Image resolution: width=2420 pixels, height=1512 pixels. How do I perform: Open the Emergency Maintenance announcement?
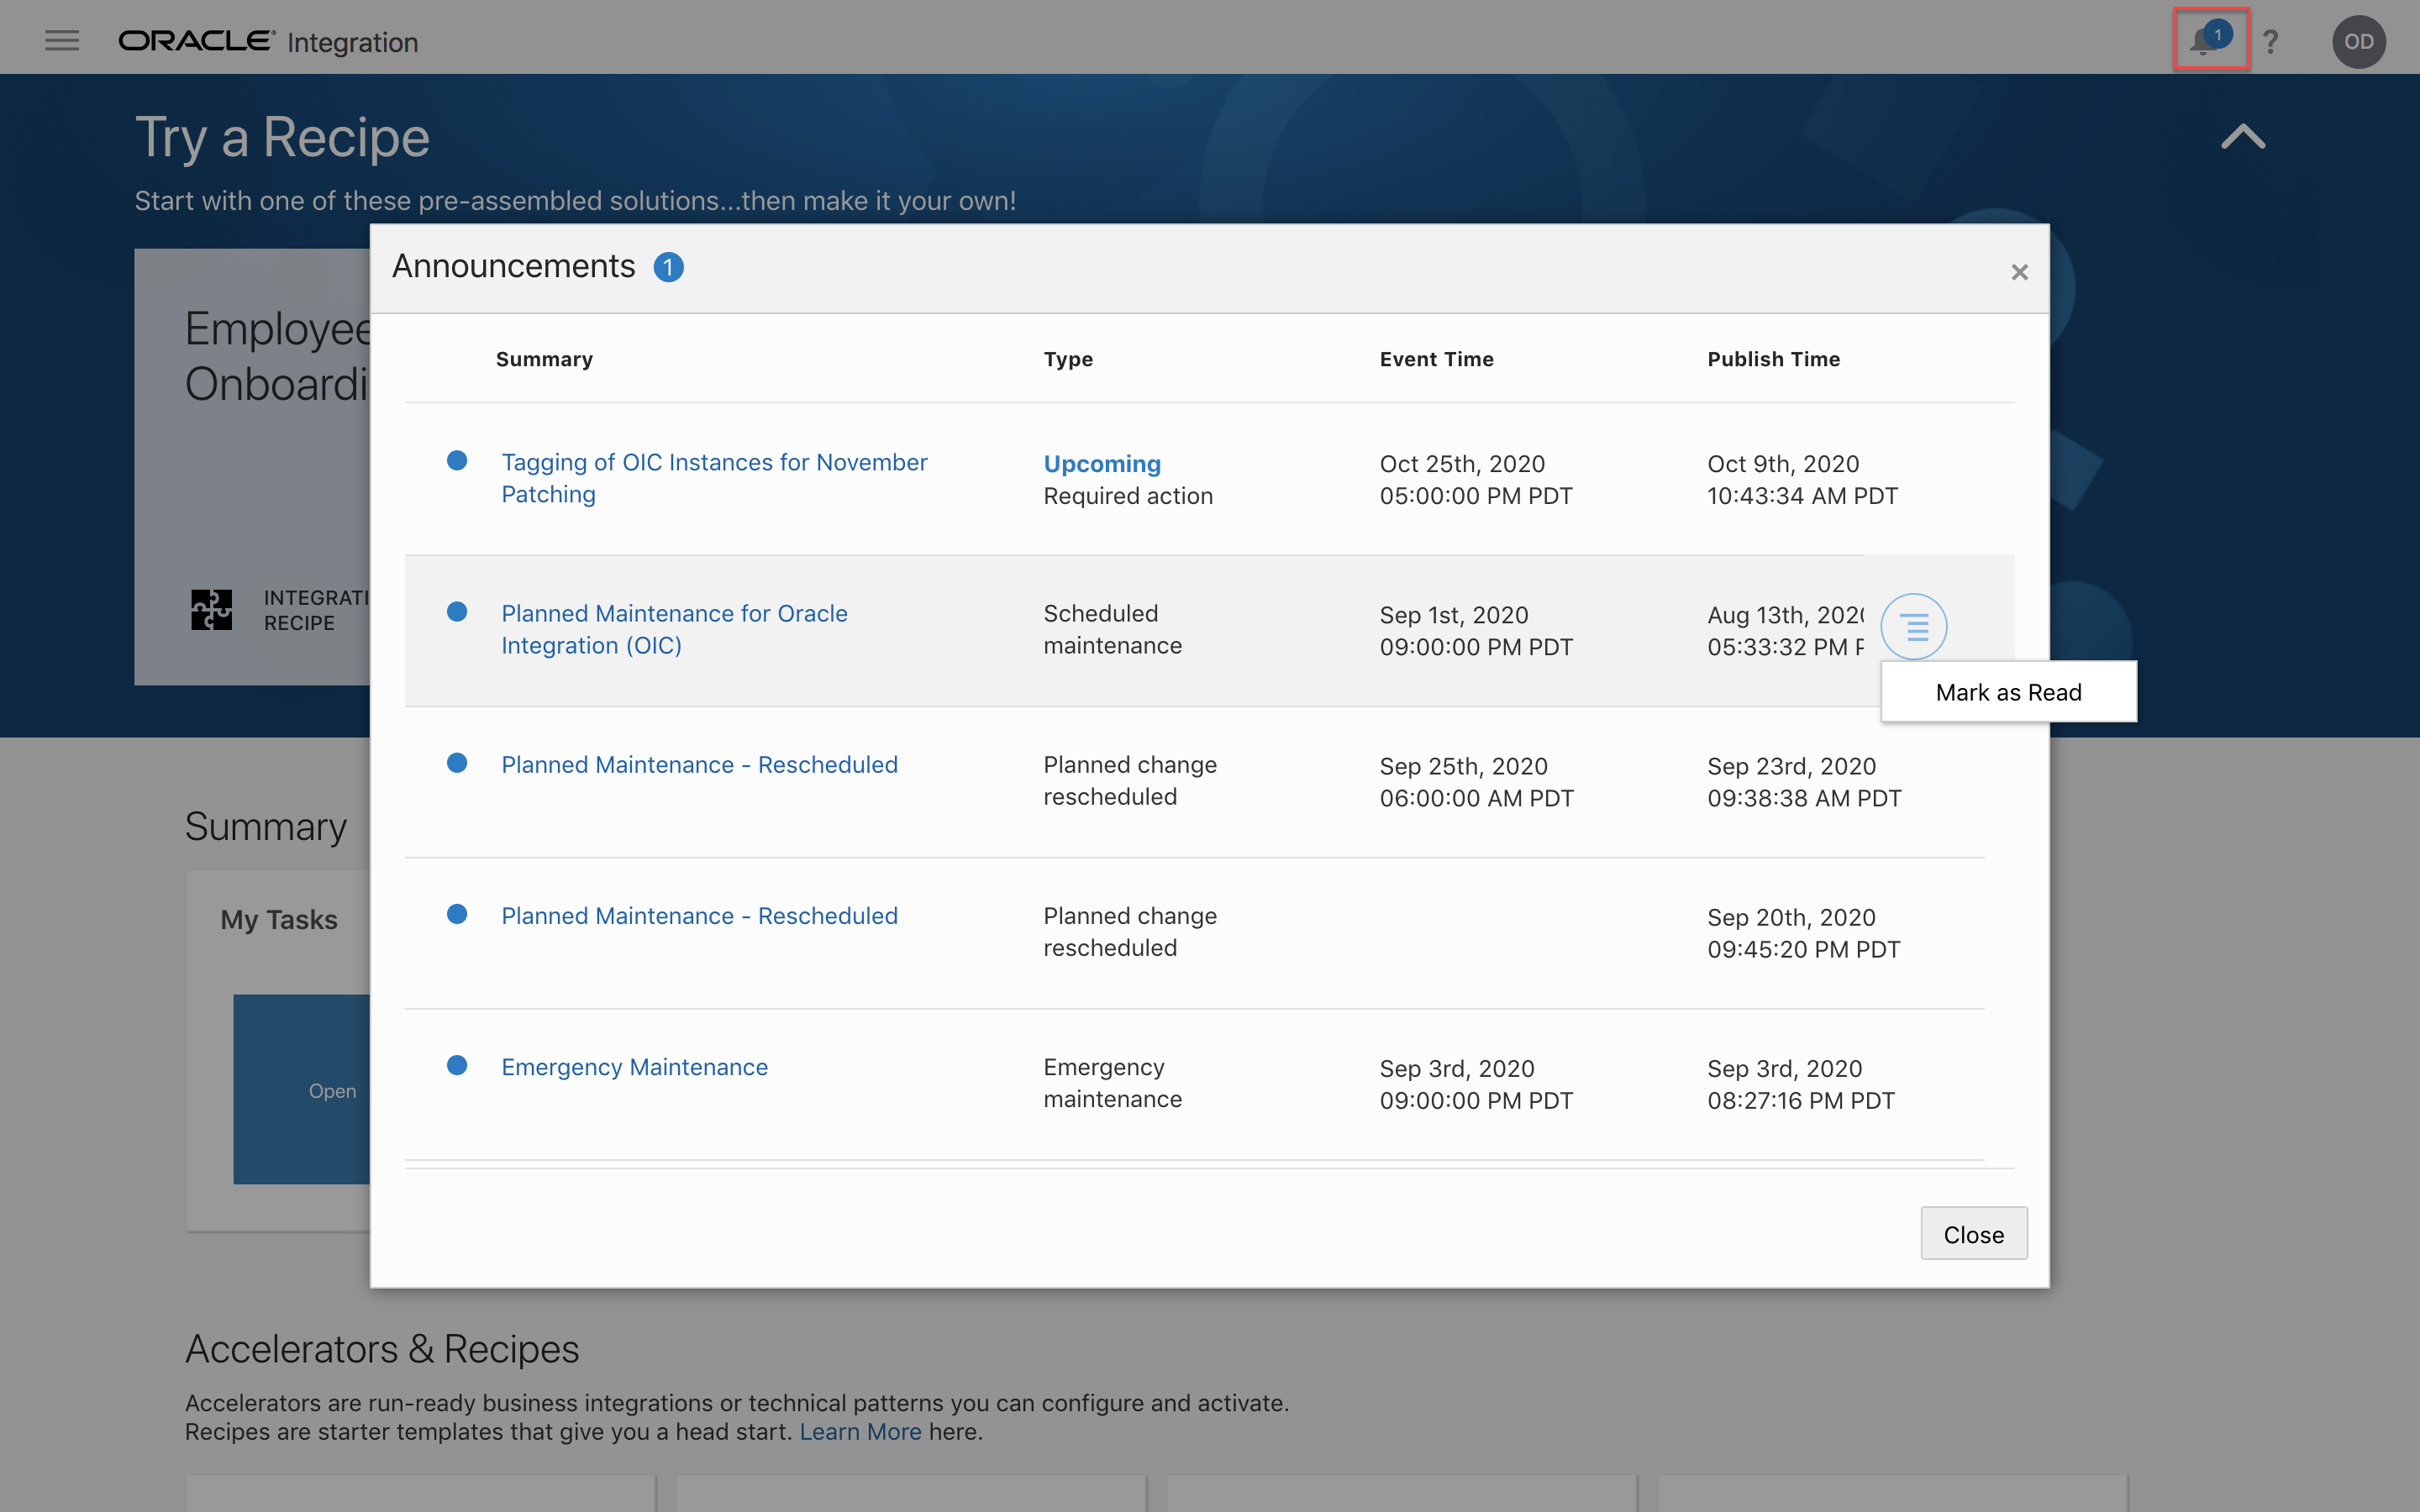pyautogui.click(x=634, y=1066)
